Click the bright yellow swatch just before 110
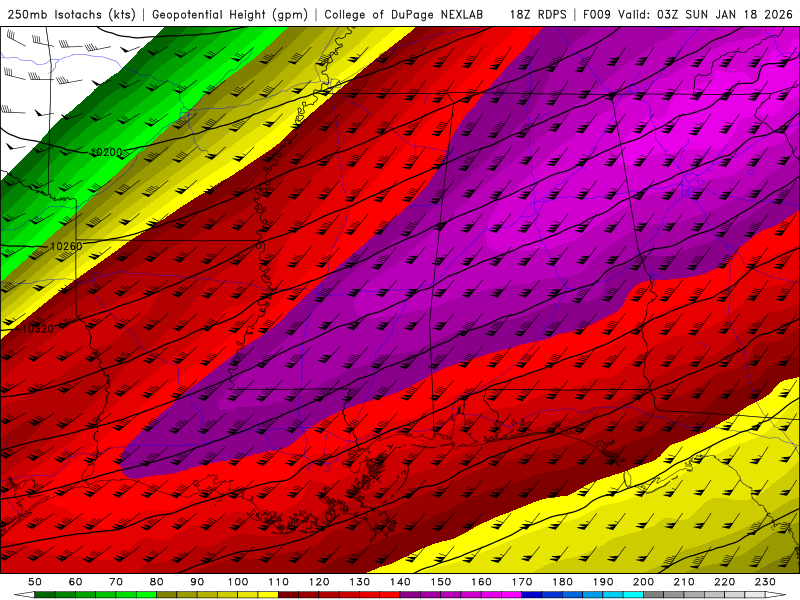This screenshot has height=600, width=800. [268, 595]
